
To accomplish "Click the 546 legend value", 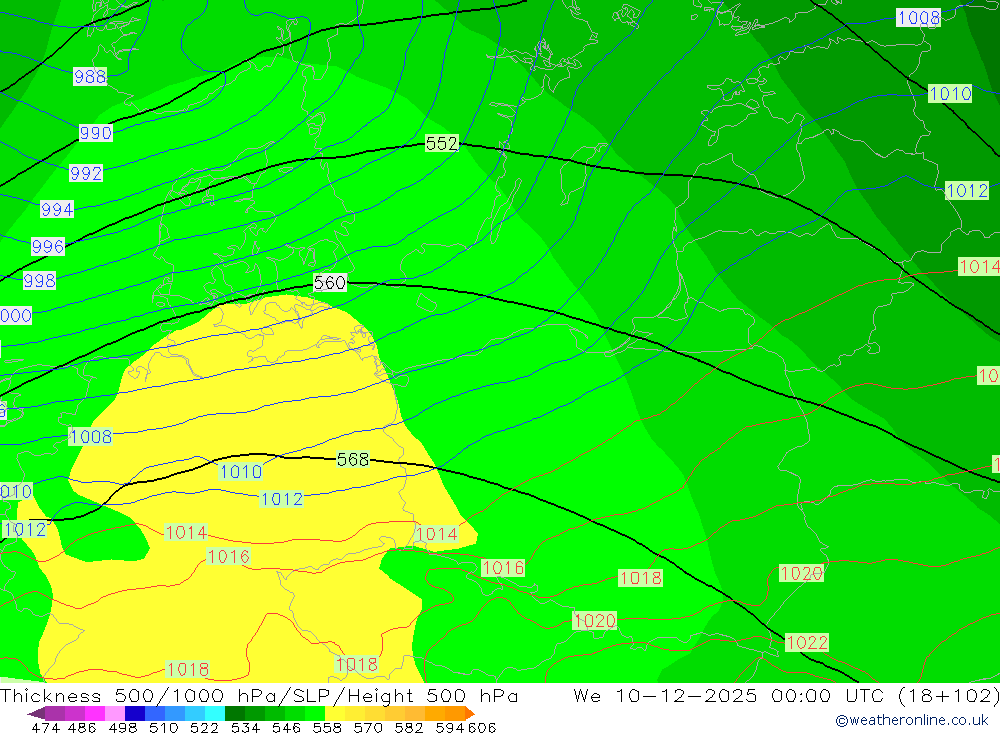I will pyautogui.click(x=286, y=727).
